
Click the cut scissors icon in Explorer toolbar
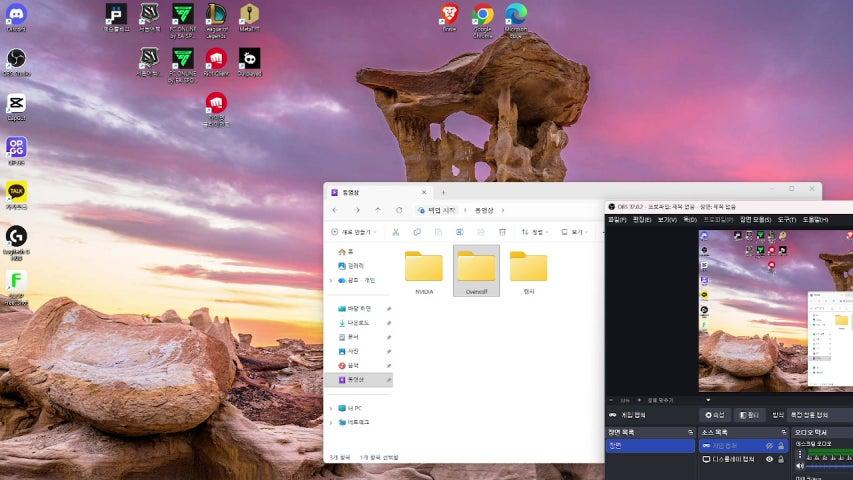tap(396, 232)
